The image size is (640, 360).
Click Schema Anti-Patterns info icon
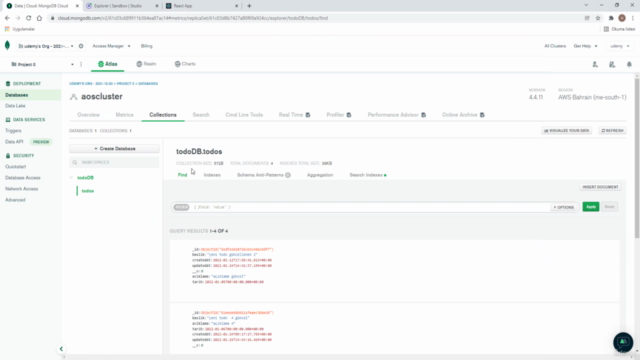288,175
